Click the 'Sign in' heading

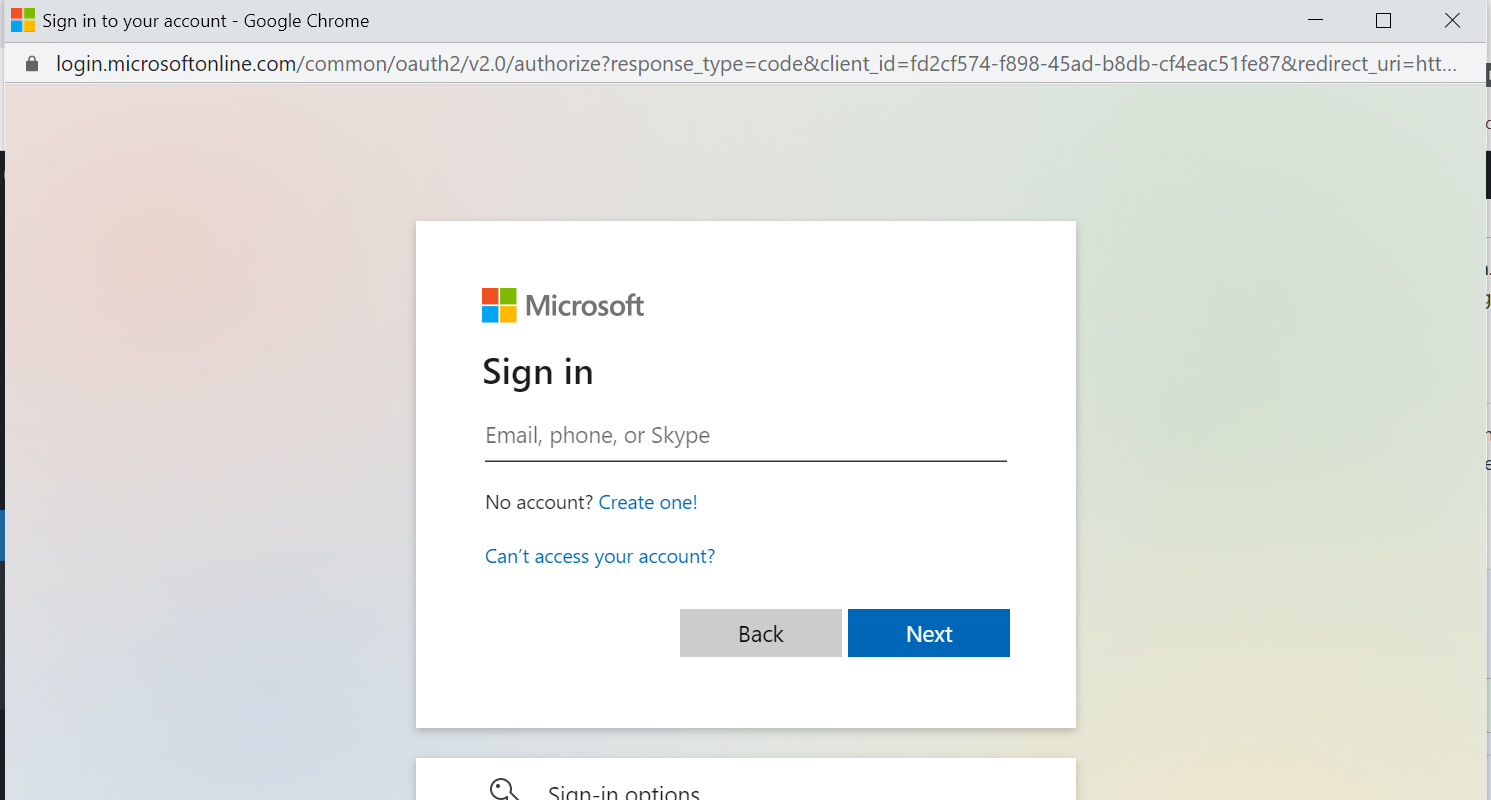[x=538, y=372]
